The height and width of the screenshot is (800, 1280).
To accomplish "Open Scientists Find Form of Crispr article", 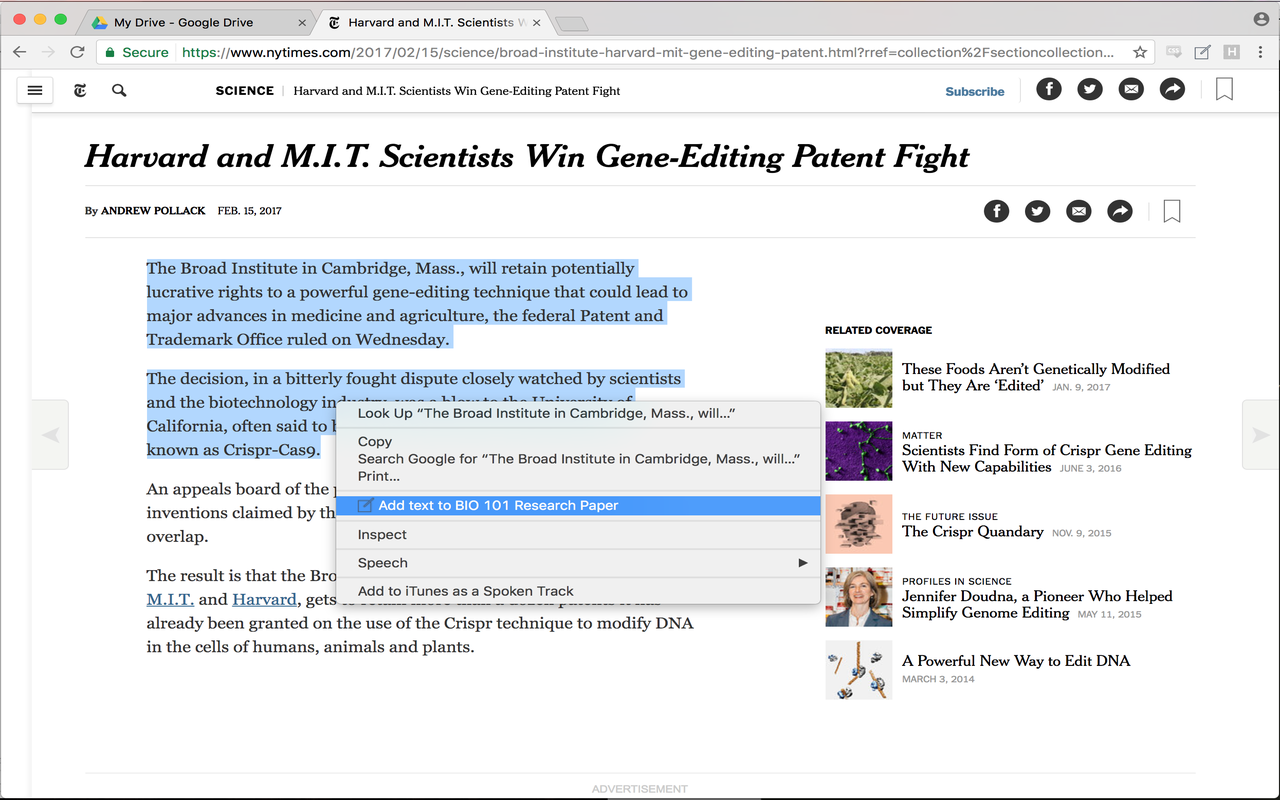I will 1047,458.
